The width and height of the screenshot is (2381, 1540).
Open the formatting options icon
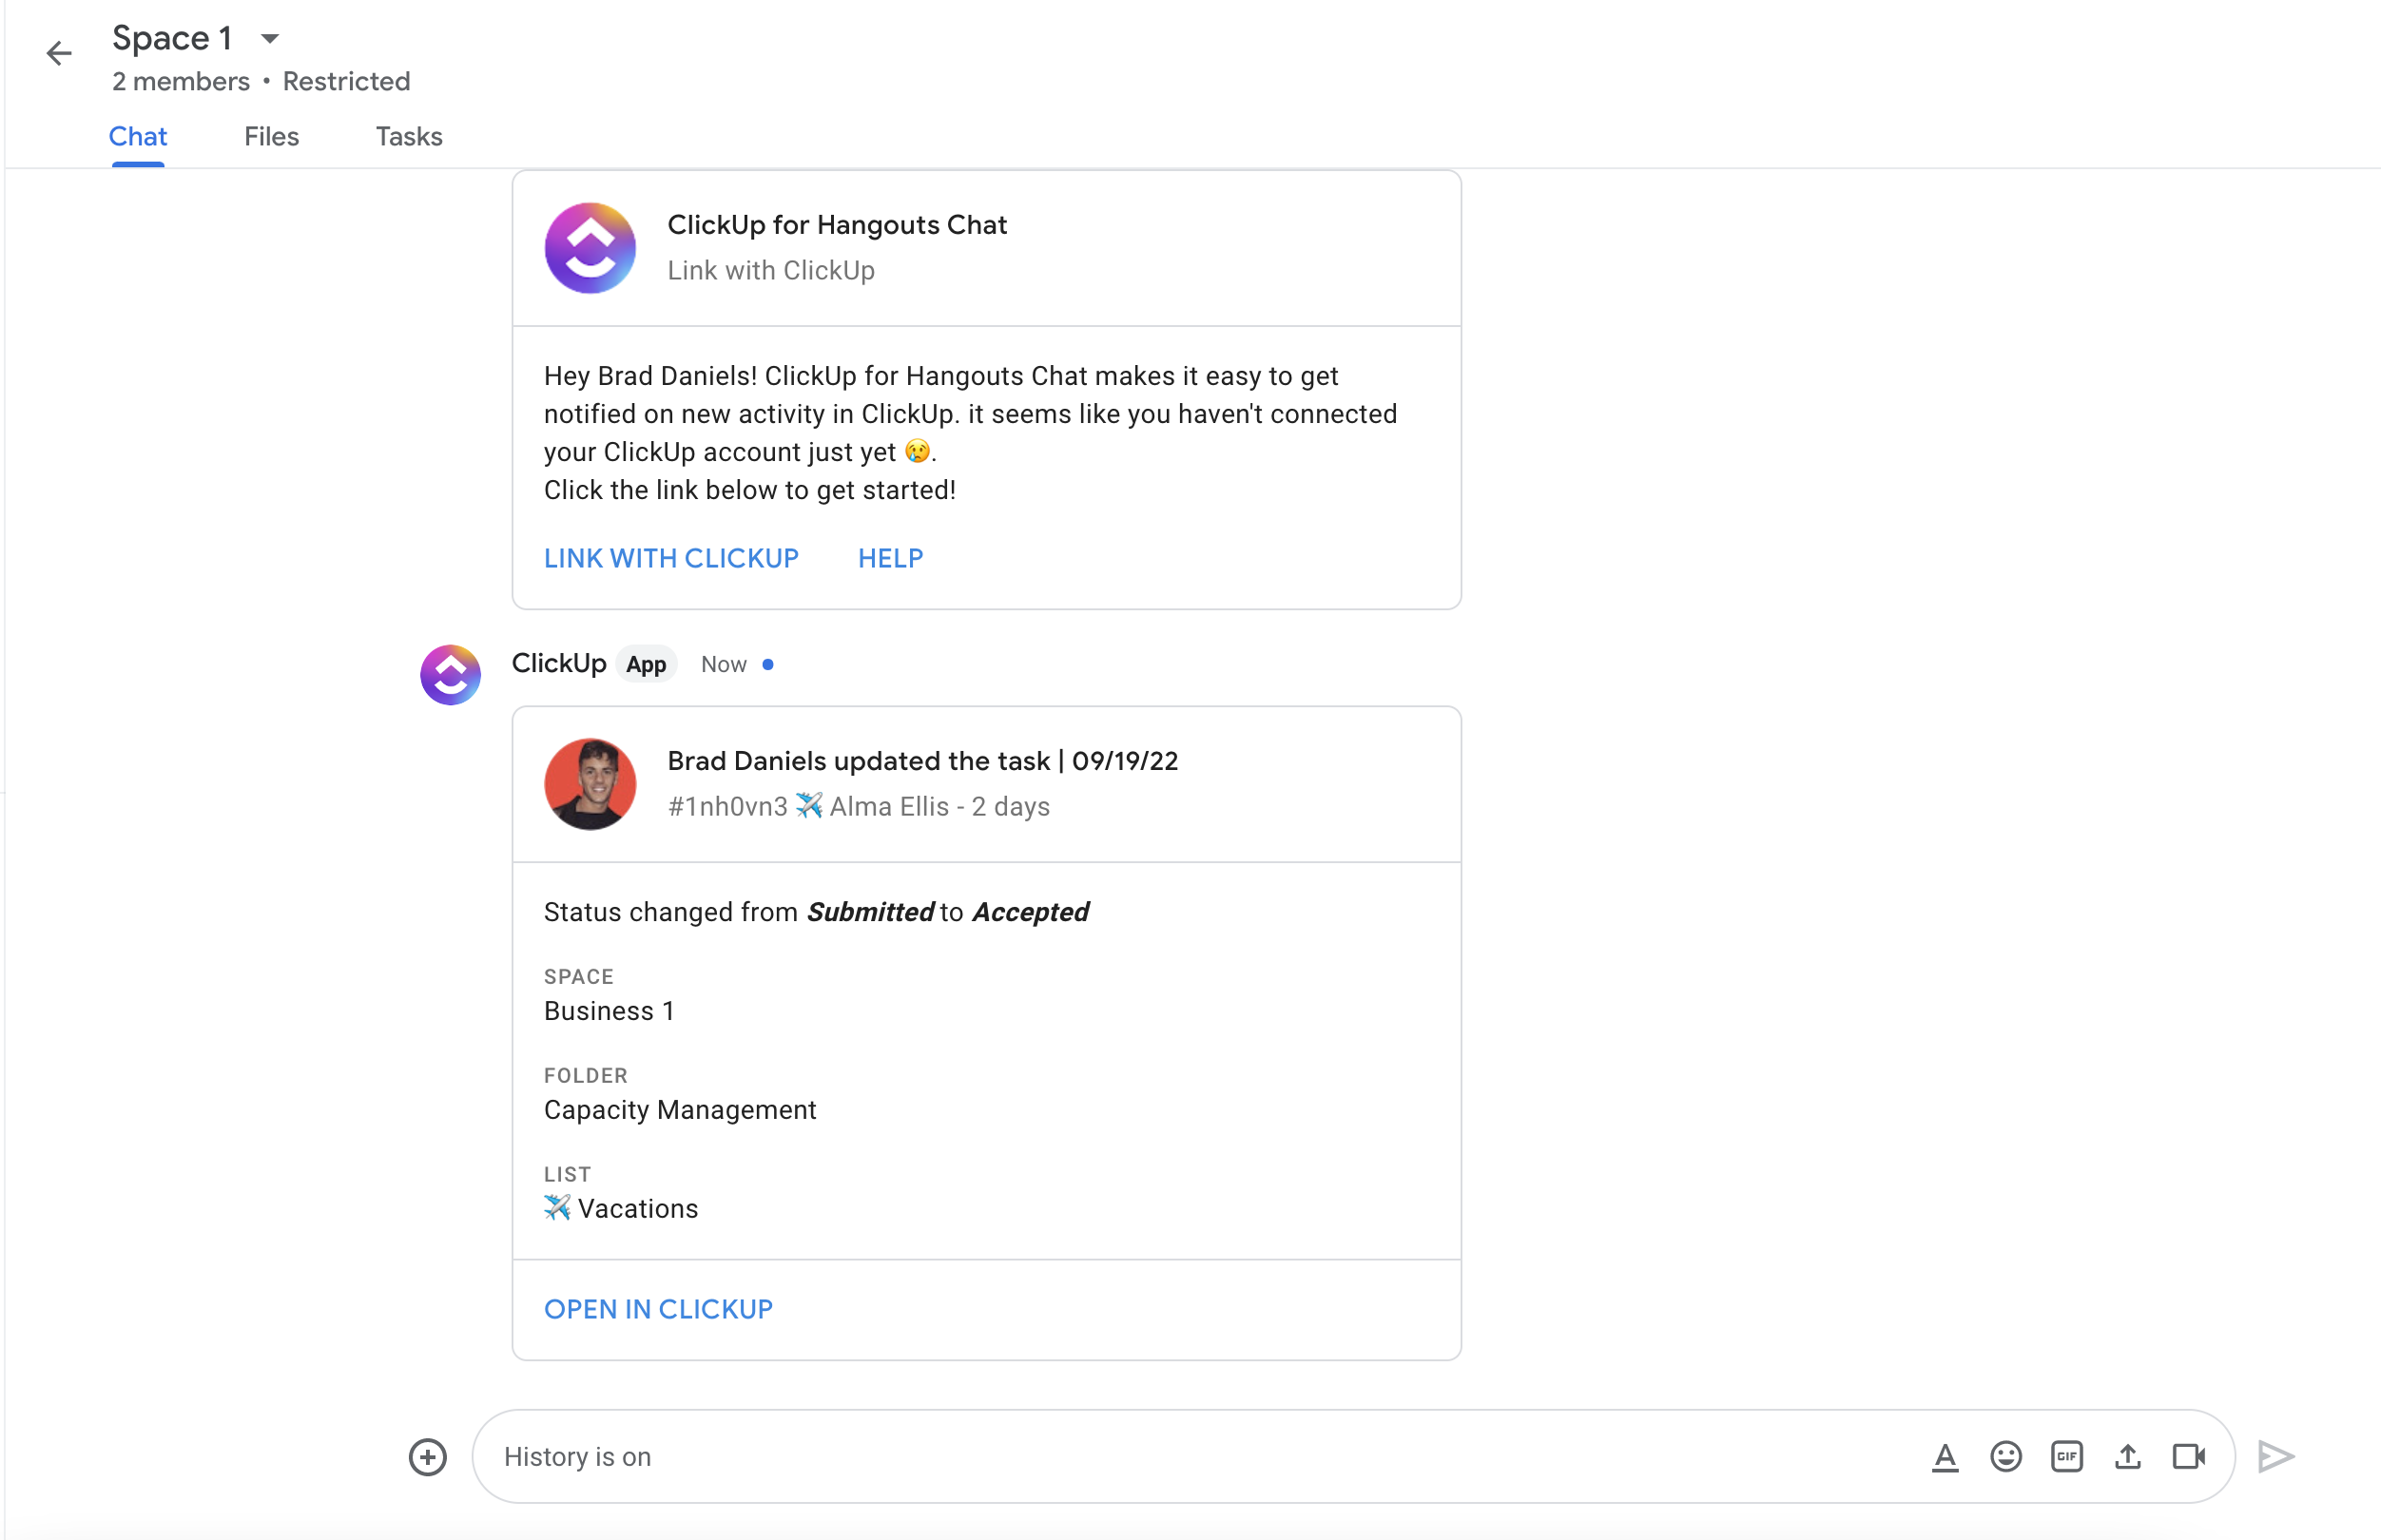1944,1457
